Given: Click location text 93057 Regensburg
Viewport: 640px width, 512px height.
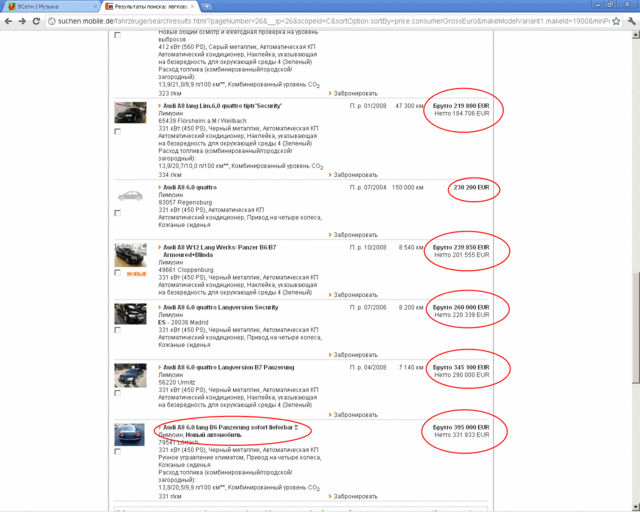Looking at the screenshot, I should (185, 203).
